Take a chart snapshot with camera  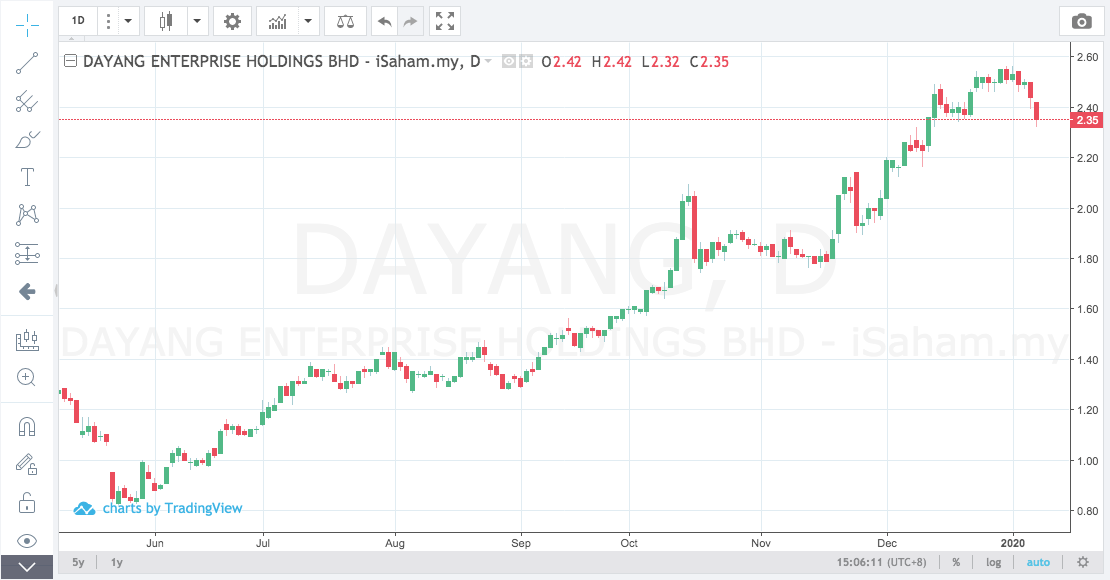coord(1082,21)
